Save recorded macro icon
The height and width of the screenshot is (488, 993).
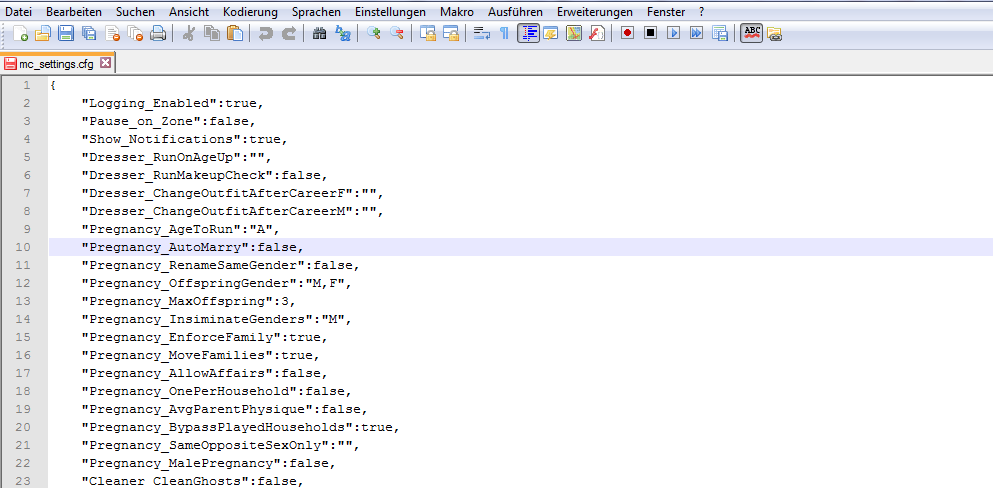pos(719,34)
